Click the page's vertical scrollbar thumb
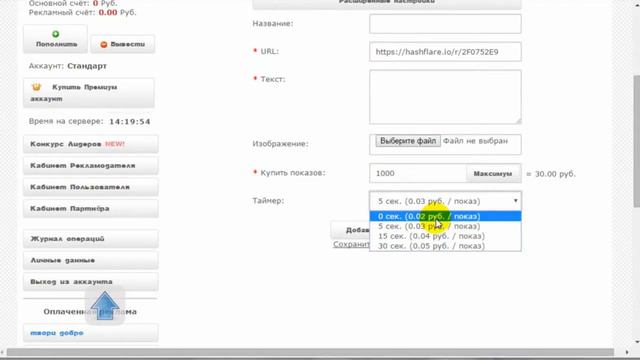The width and height of the screenshot is (640, 360). pyautogui.click(x=636, y=141)
